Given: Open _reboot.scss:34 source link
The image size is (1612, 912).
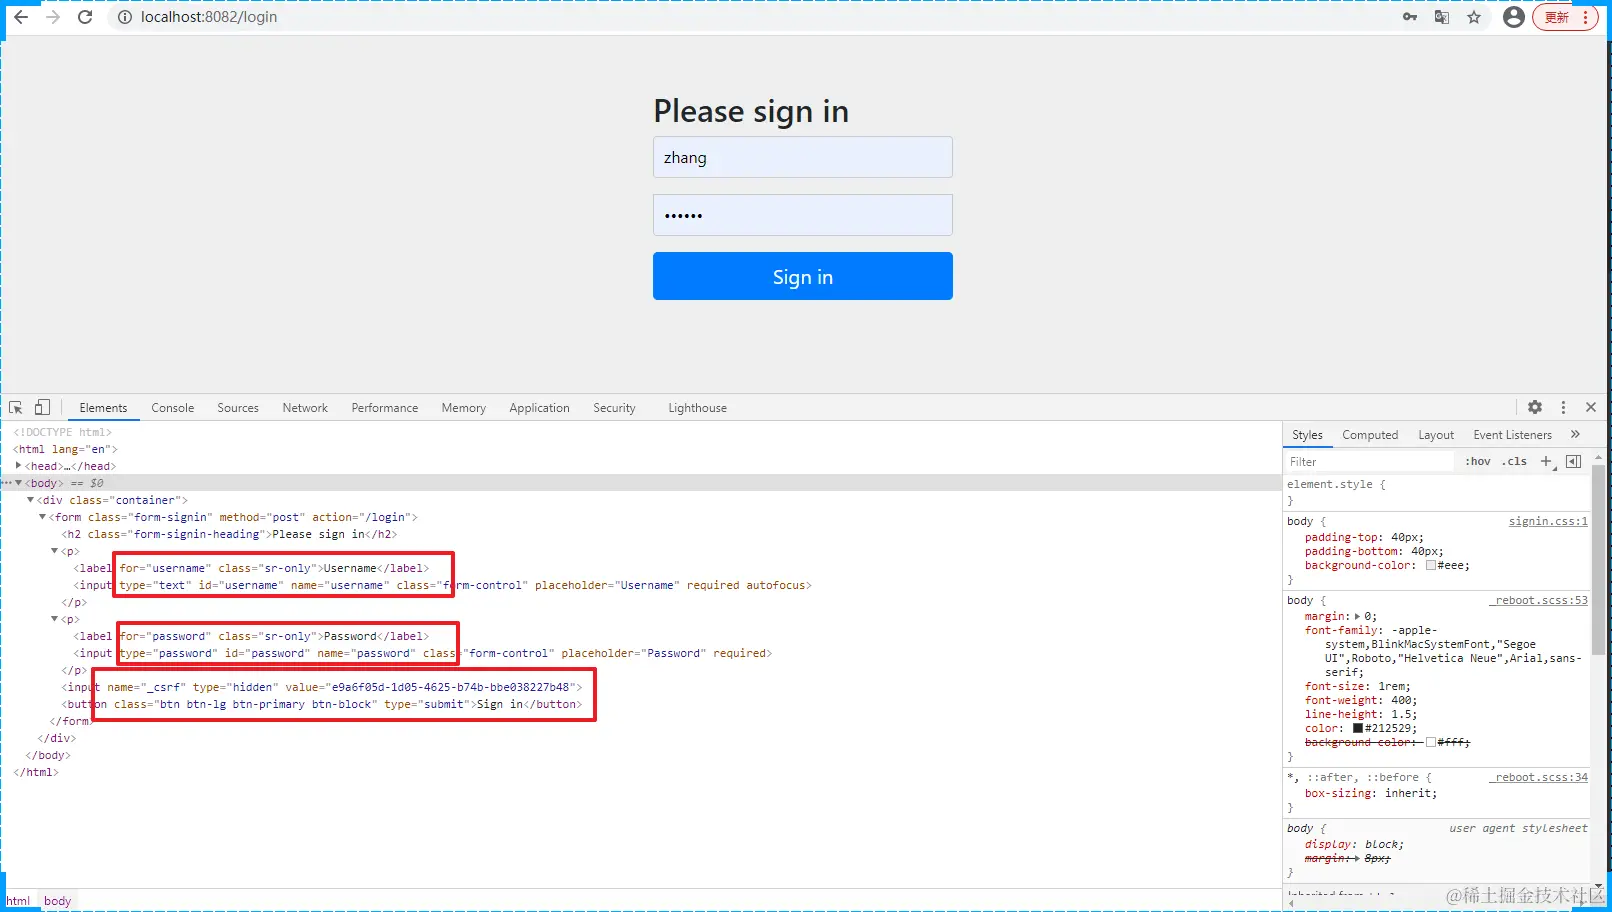Looking at the screenshot, I should pyautogui.click(x=1539, y=777).
